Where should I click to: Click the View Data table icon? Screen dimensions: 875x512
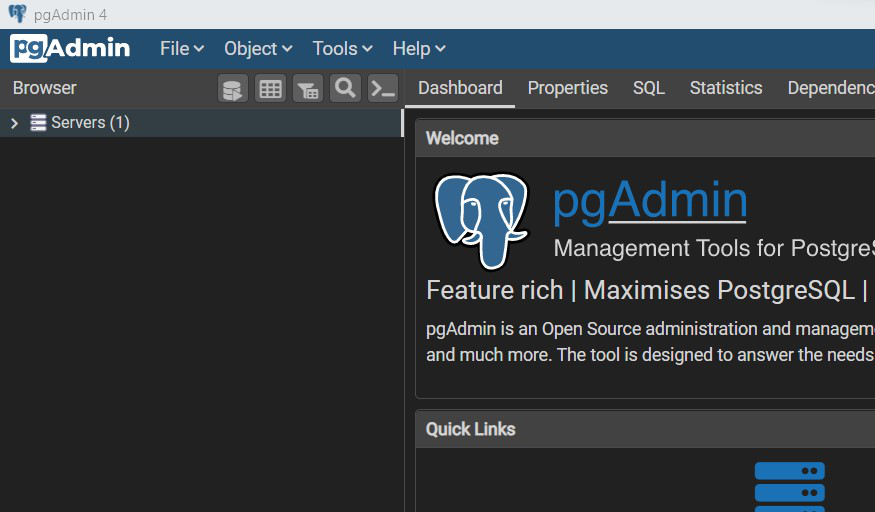(270, 89)
